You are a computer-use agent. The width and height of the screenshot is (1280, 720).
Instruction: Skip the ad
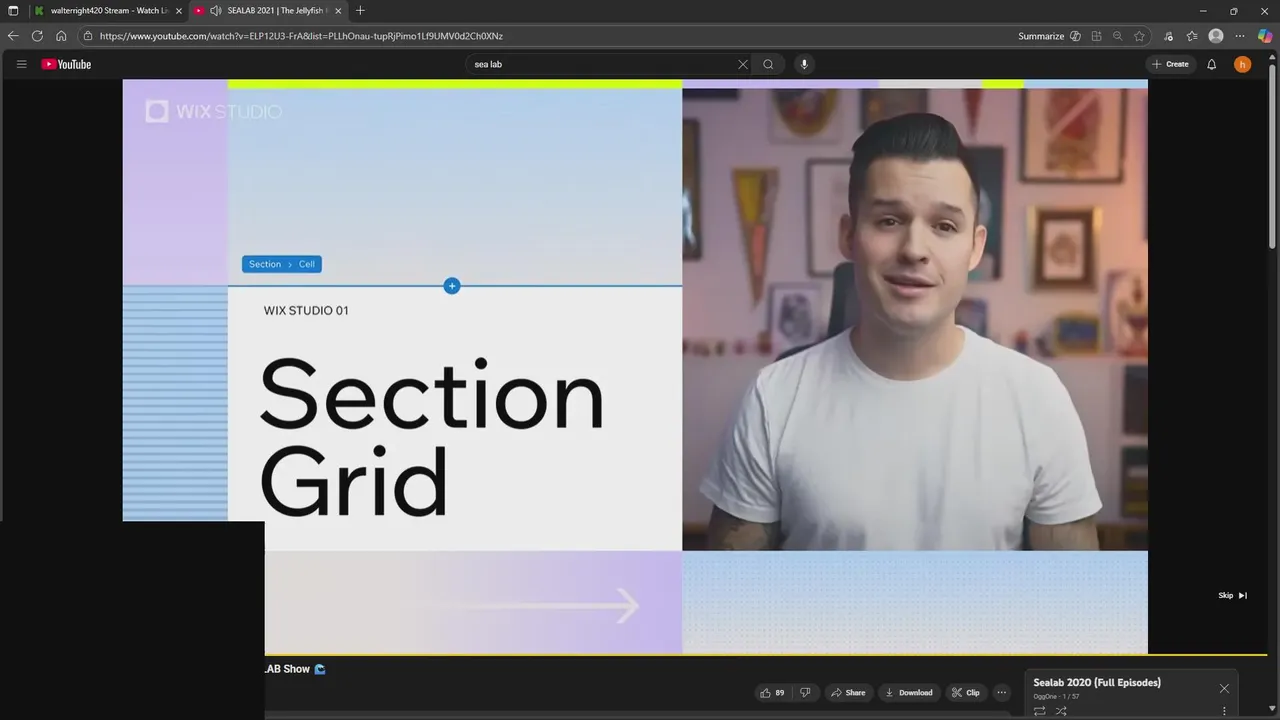[1232, 595]
